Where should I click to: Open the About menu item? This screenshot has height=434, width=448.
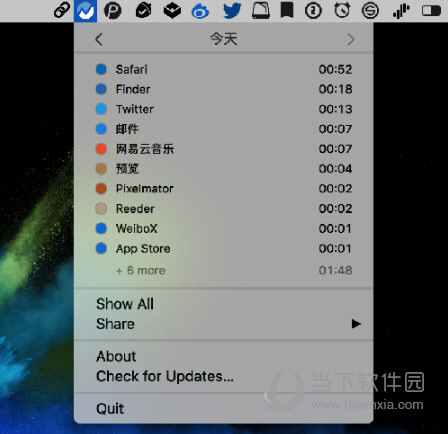pos(224,356)
